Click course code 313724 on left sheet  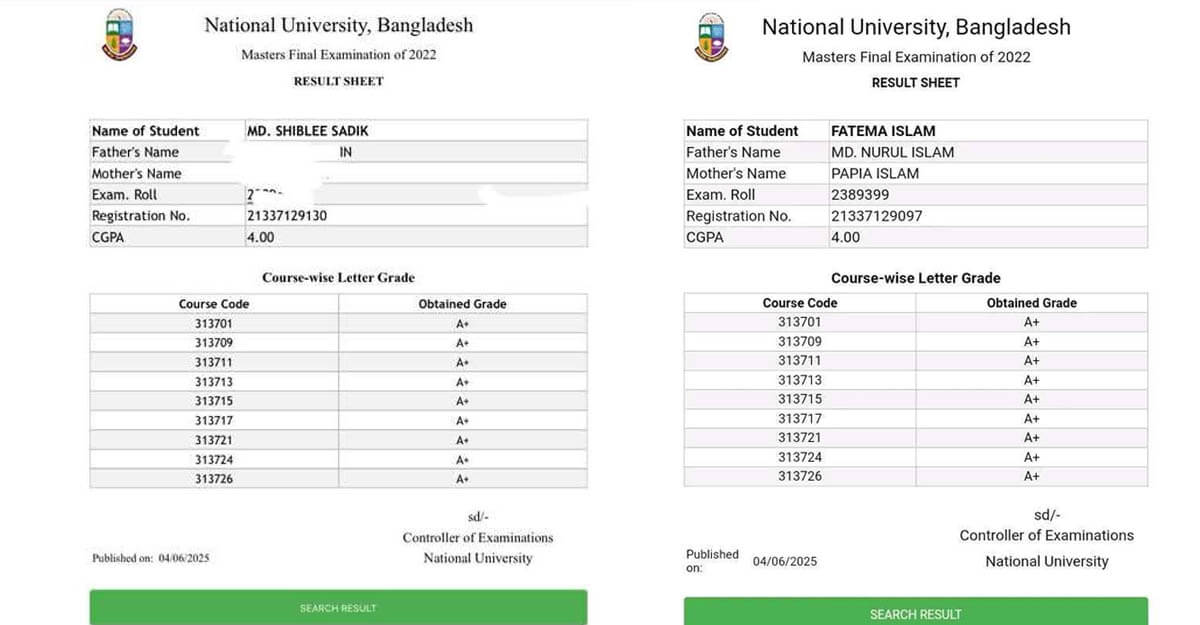214,460
